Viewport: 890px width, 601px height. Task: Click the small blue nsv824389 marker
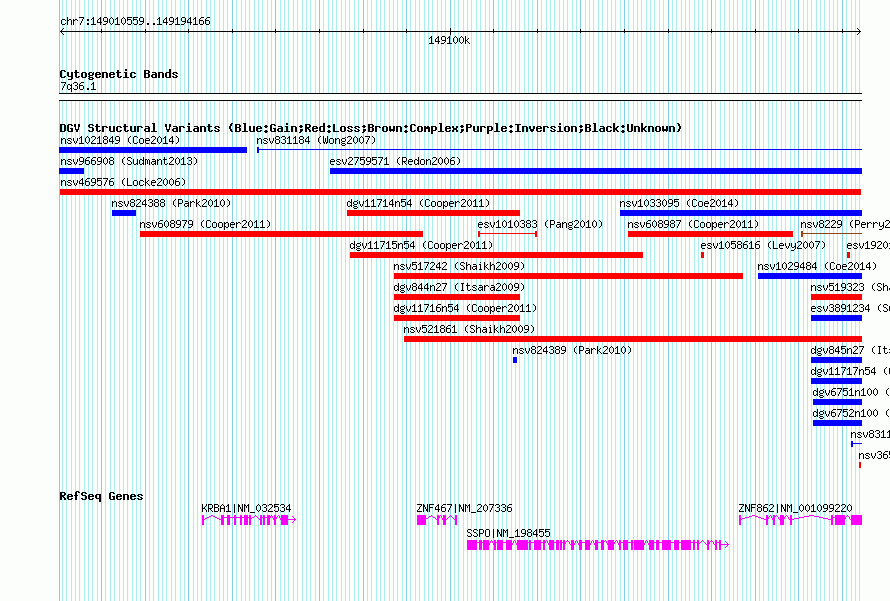point(515,360)
